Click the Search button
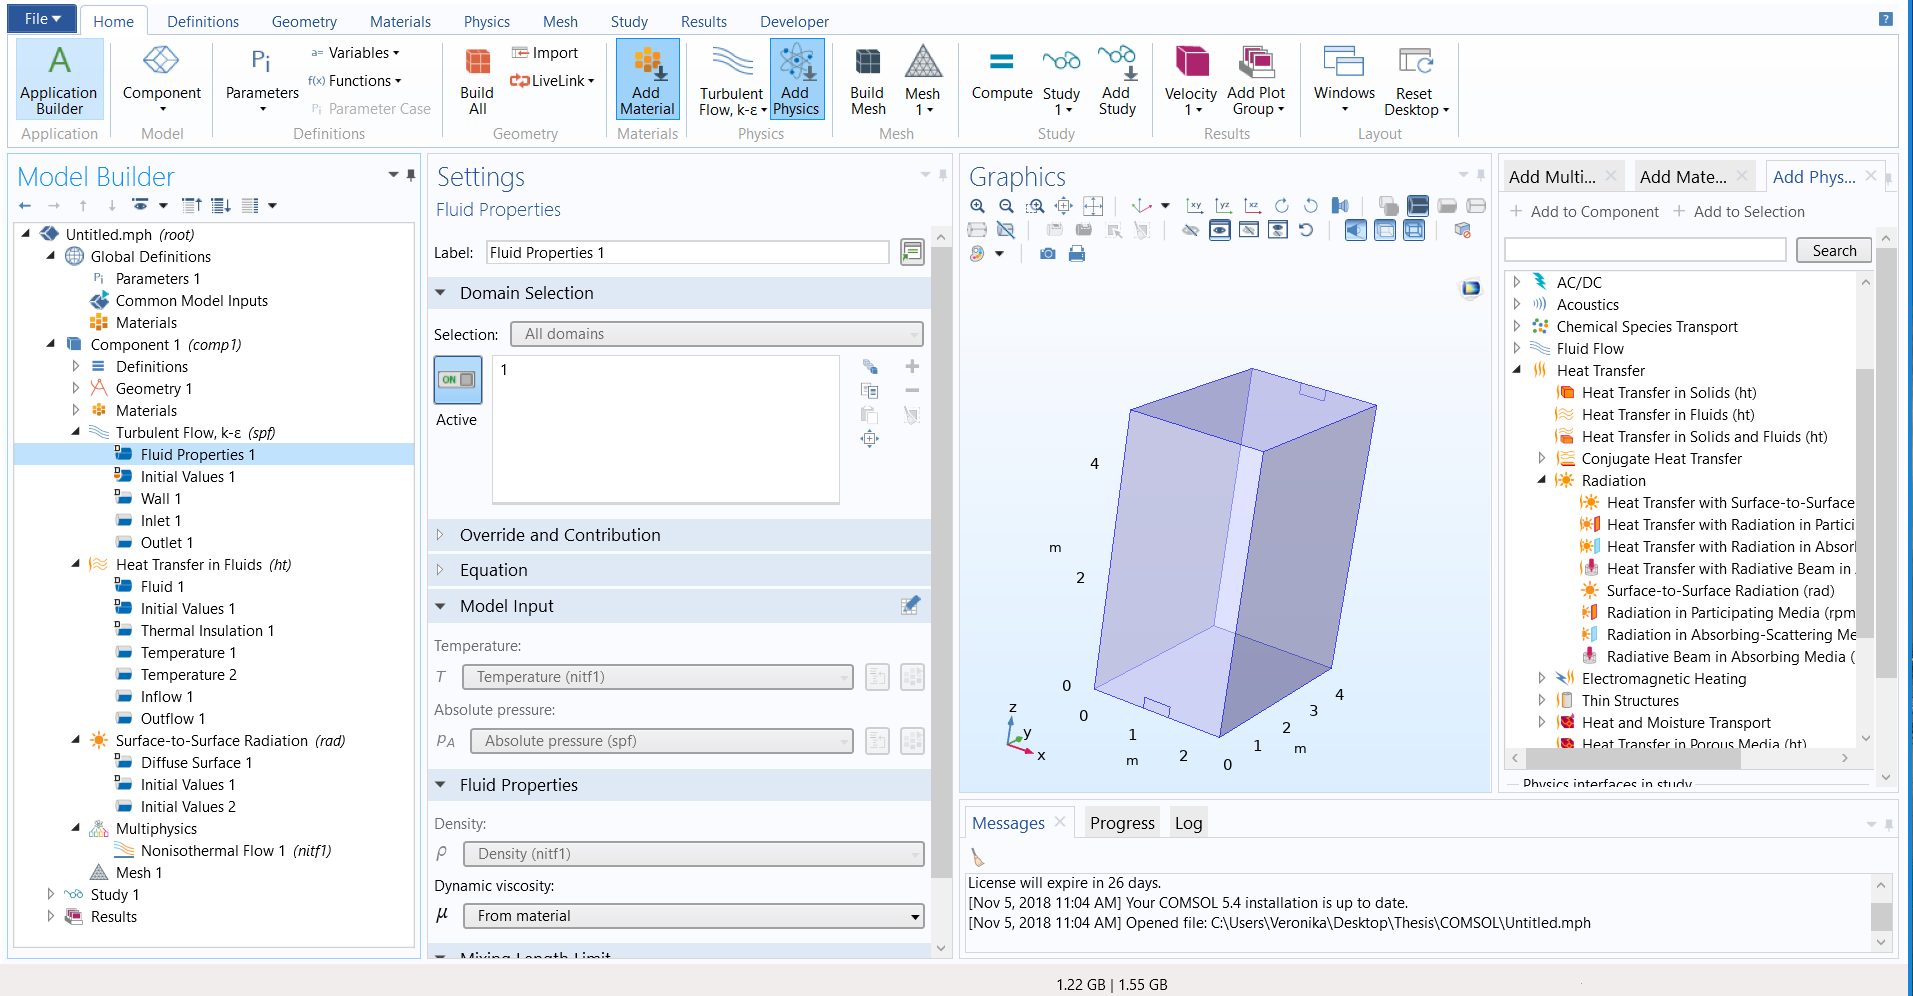The height and width of the screenshot is (996, 1913). coord(1833,251)
